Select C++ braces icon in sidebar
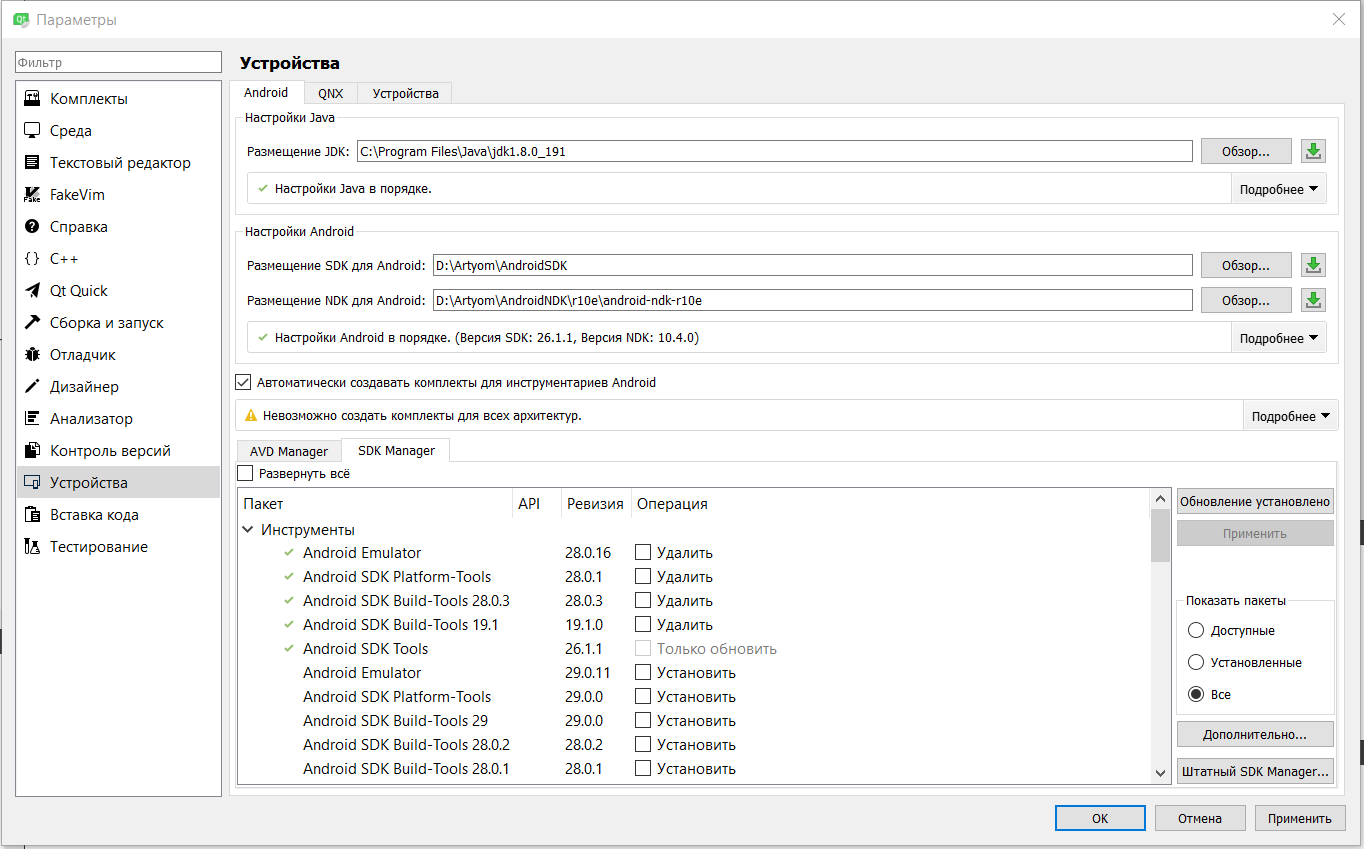This screenshot has width=1364, height=849. (32, 259)
